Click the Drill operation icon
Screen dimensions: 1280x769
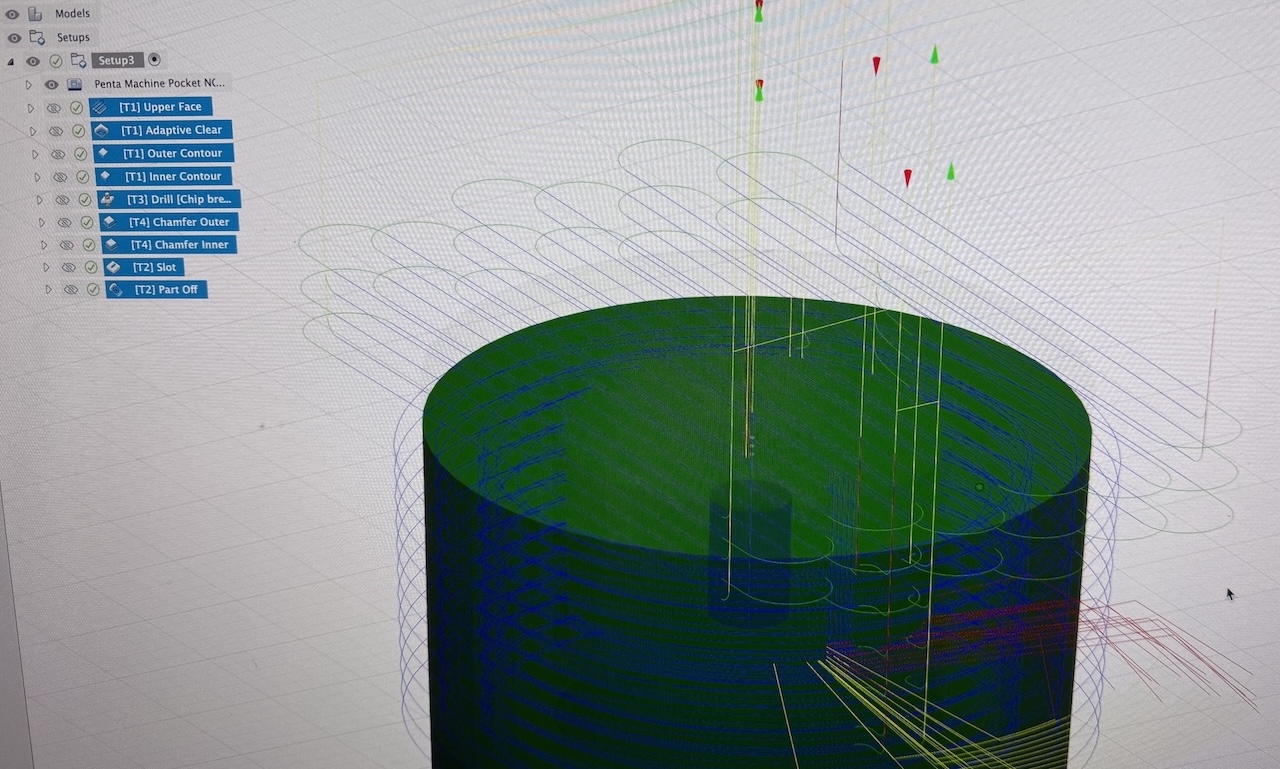click(107, 199)
